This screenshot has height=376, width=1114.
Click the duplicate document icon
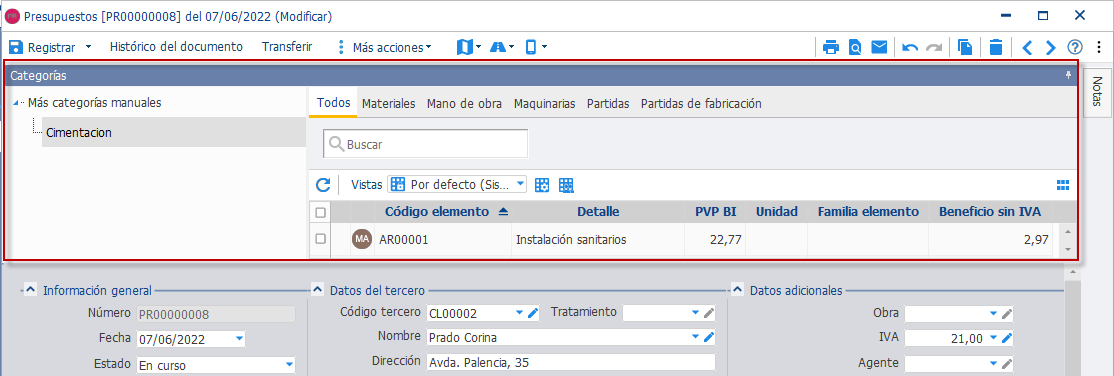pyautogui.click(x=965, y=48)
